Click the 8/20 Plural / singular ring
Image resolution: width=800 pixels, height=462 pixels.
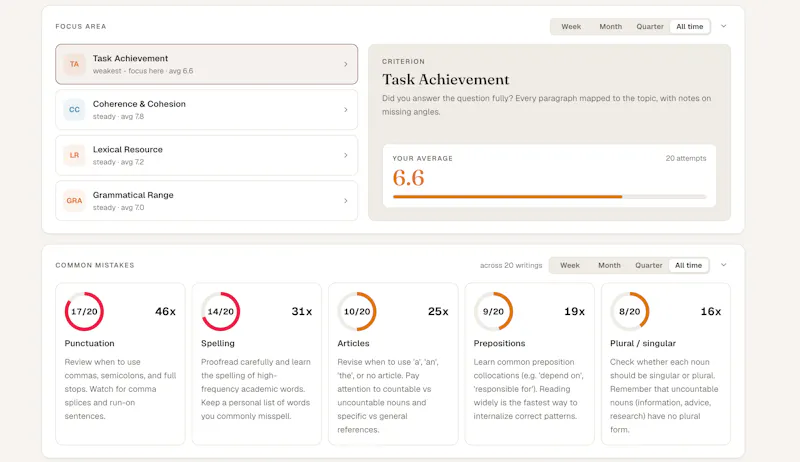(x=630, y=311)
